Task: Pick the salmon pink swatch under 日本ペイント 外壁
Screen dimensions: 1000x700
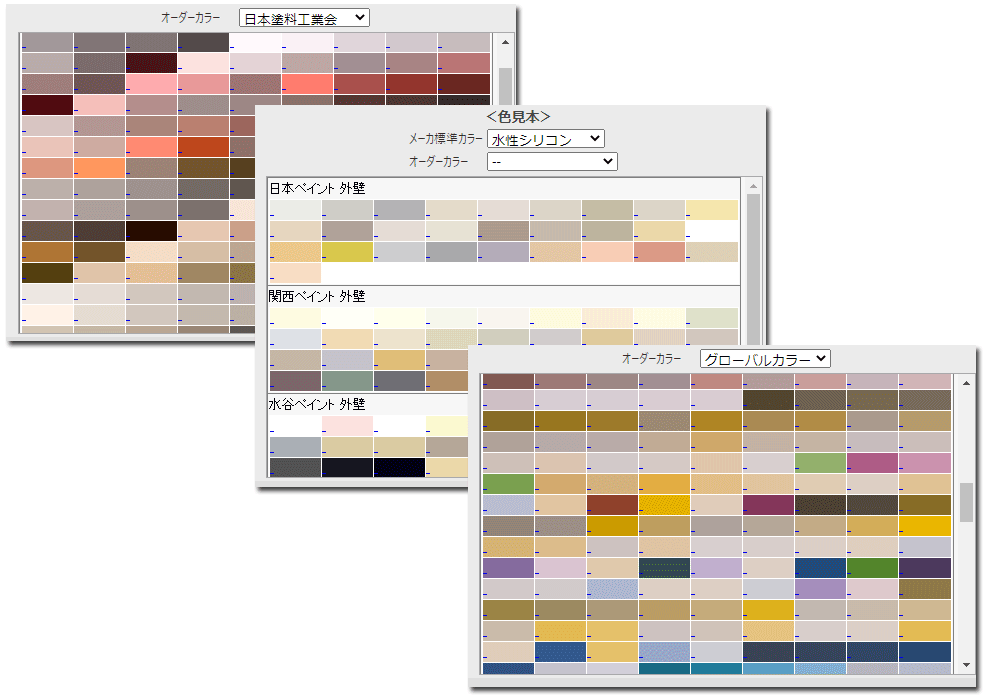Action: 659,252
